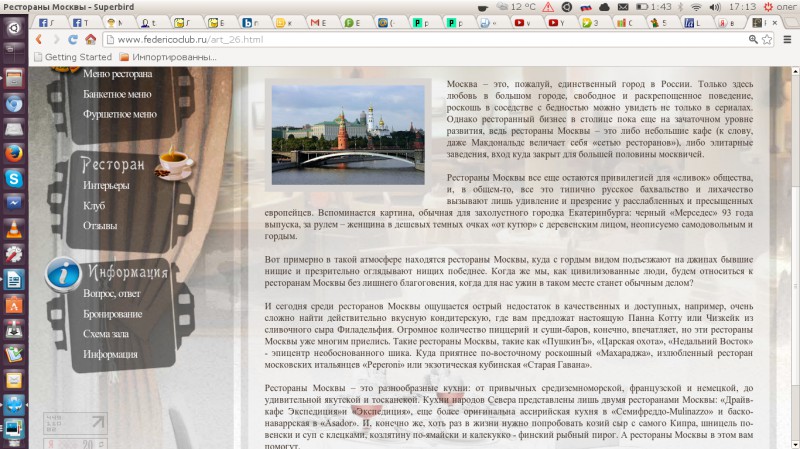Open the Интерьеры page
The width and height of the screenshot is (800, 449).
(106, 185)
